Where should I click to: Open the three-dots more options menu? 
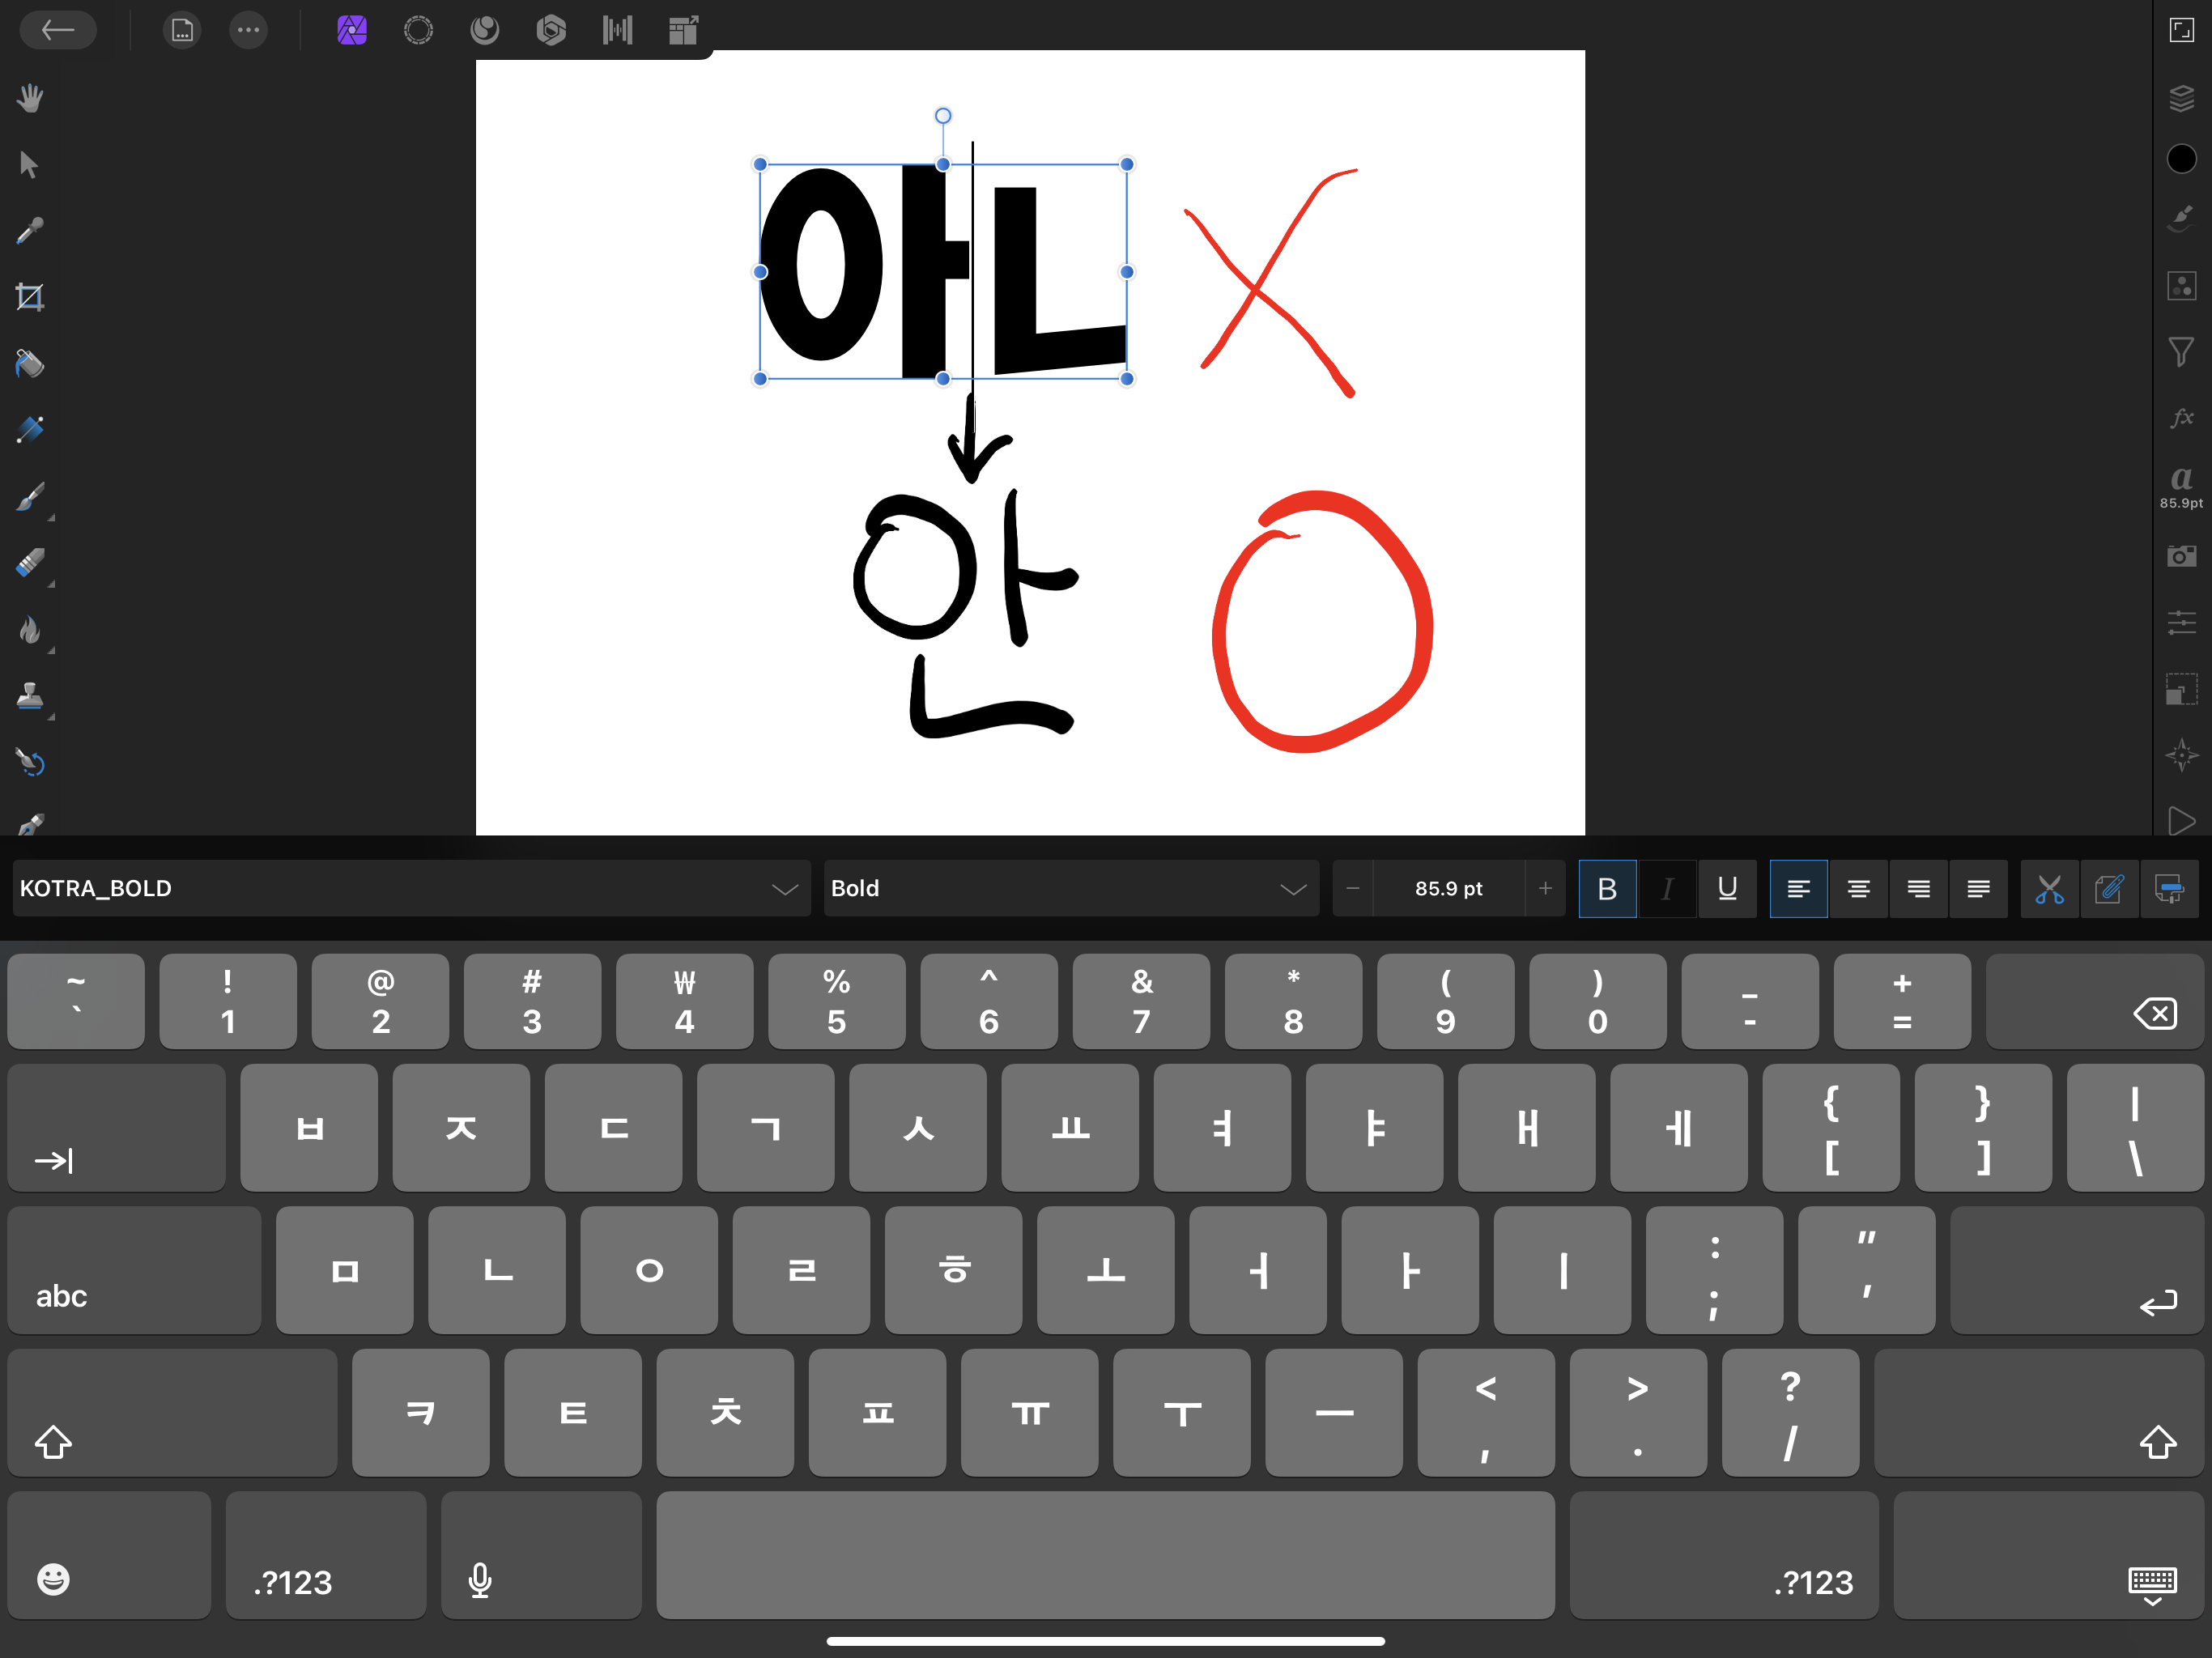point(248,30)
